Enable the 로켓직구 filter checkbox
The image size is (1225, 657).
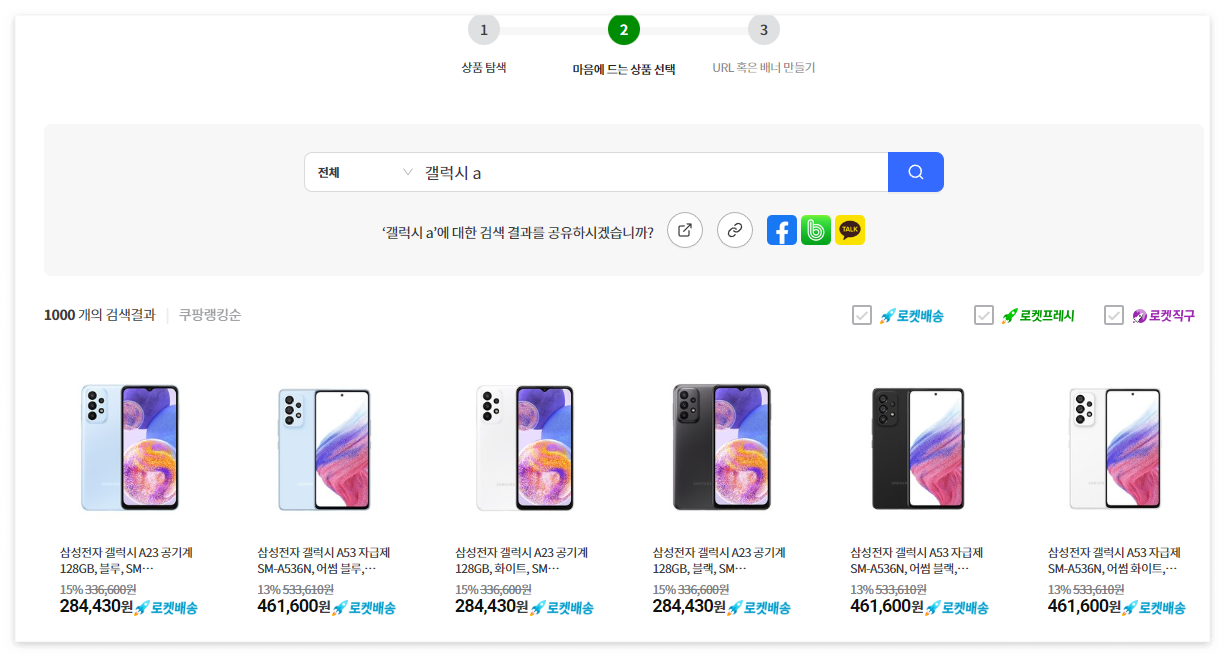pyautogui.click(x=1113, y=314)
